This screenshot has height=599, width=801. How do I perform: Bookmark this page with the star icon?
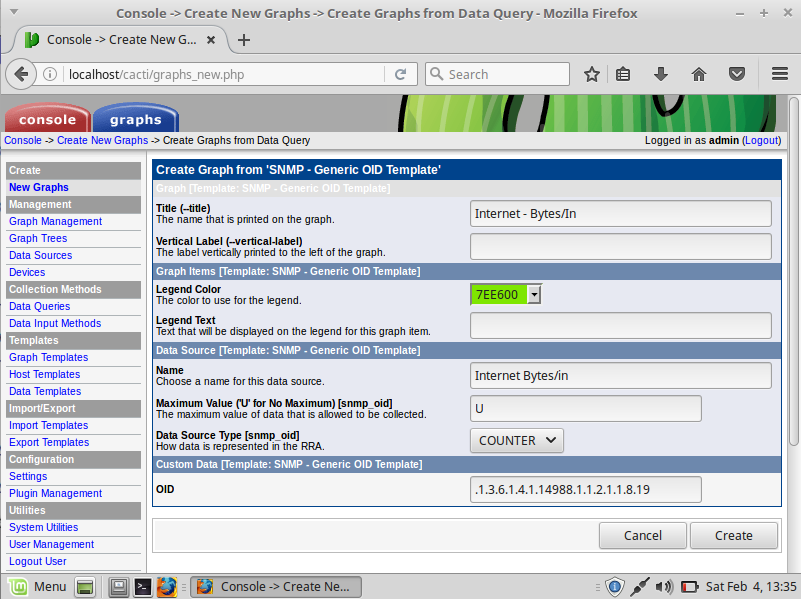[592, 74]
